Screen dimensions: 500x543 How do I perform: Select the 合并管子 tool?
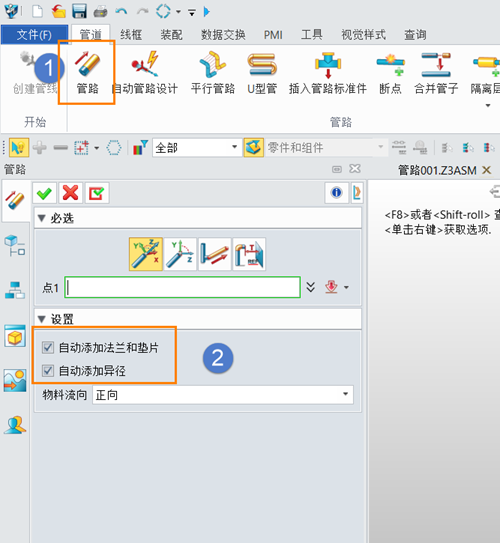pyautogui.click(x=436, y=73)
